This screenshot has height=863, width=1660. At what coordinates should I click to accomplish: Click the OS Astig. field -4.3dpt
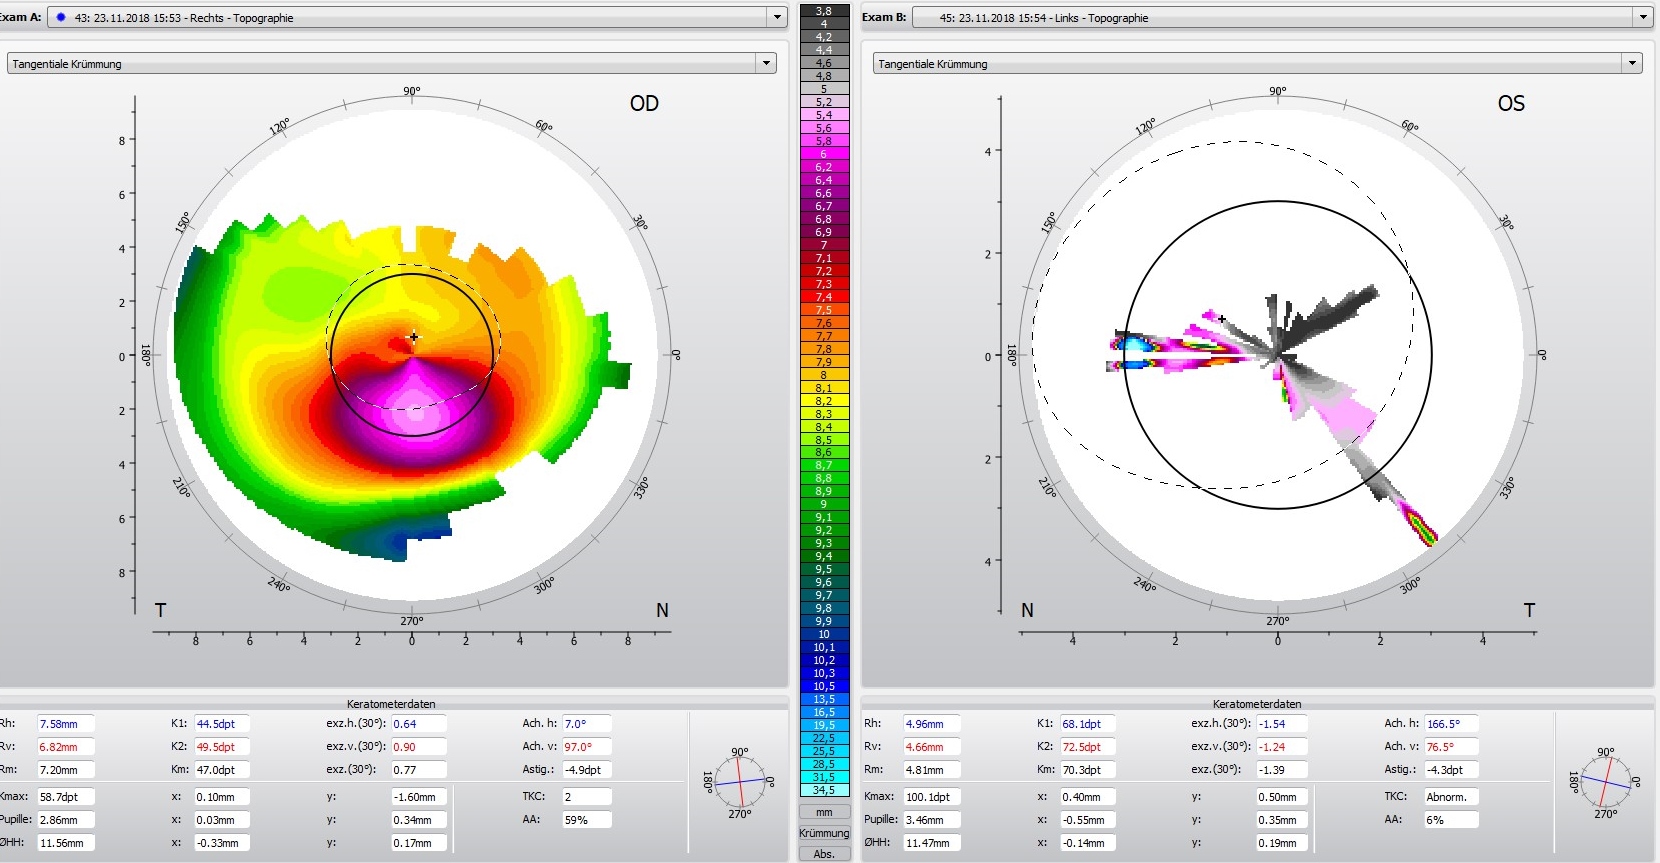click(1451, 770)
